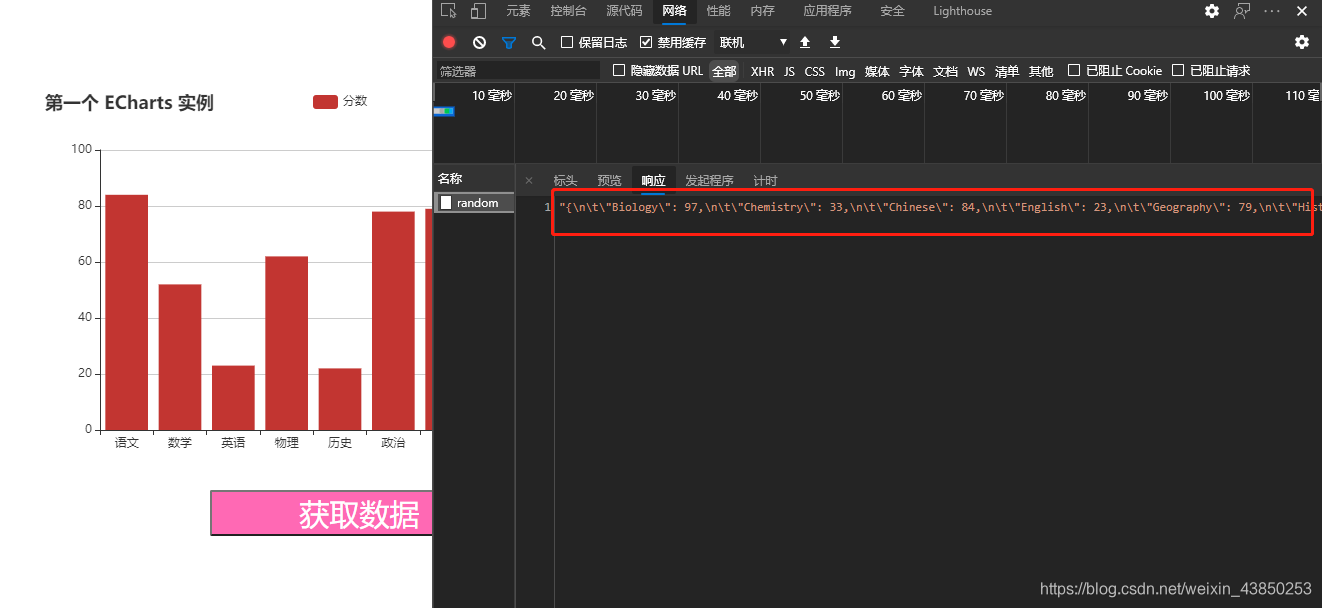1322x608 pixels.
Task: Select the random request row
Action: click(x=475, y=203)
